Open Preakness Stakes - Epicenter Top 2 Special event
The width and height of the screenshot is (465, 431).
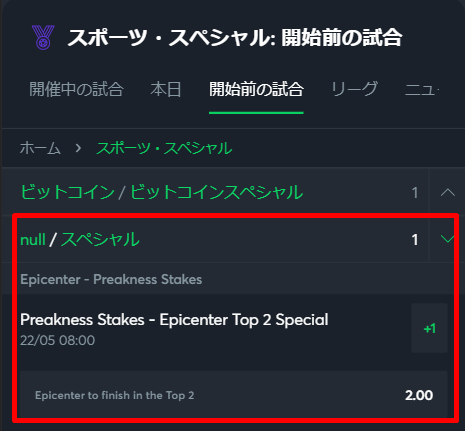pos(174,320)
